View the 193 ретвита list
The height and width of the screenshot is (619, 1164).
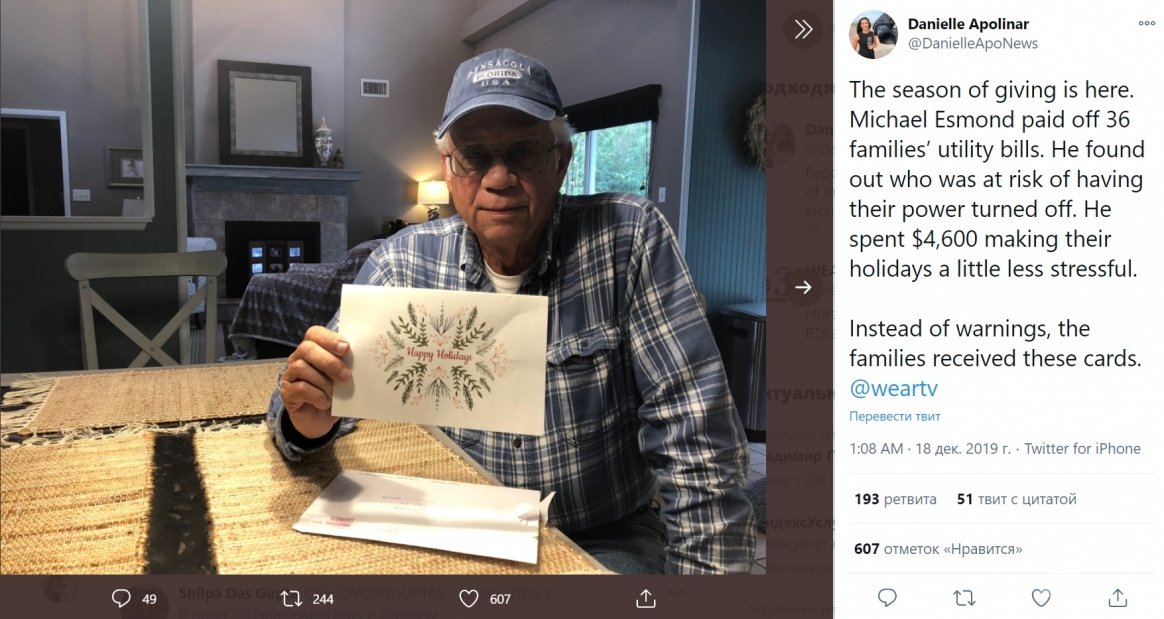(x=895, y=499)
